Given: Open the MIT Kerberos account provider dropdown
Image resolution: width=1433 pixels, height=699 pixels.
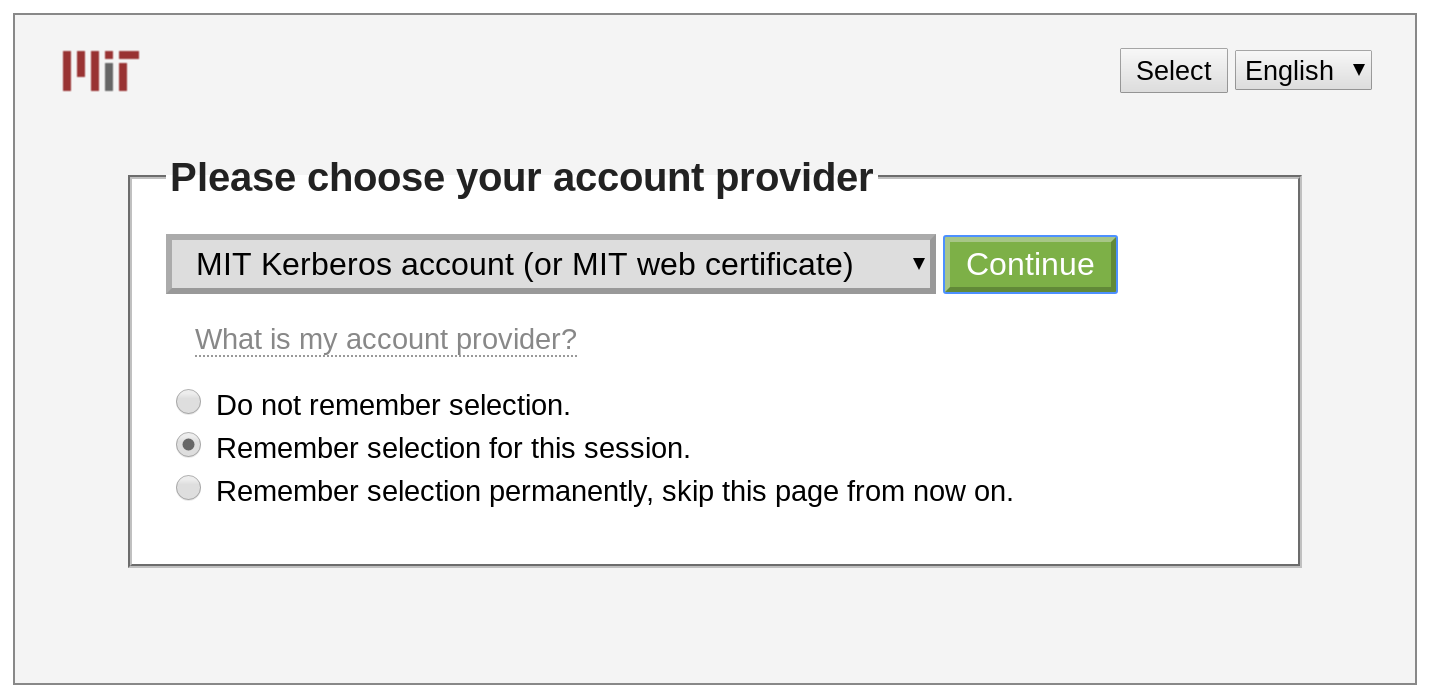Looking at the screenshot, I should point(550,264).
